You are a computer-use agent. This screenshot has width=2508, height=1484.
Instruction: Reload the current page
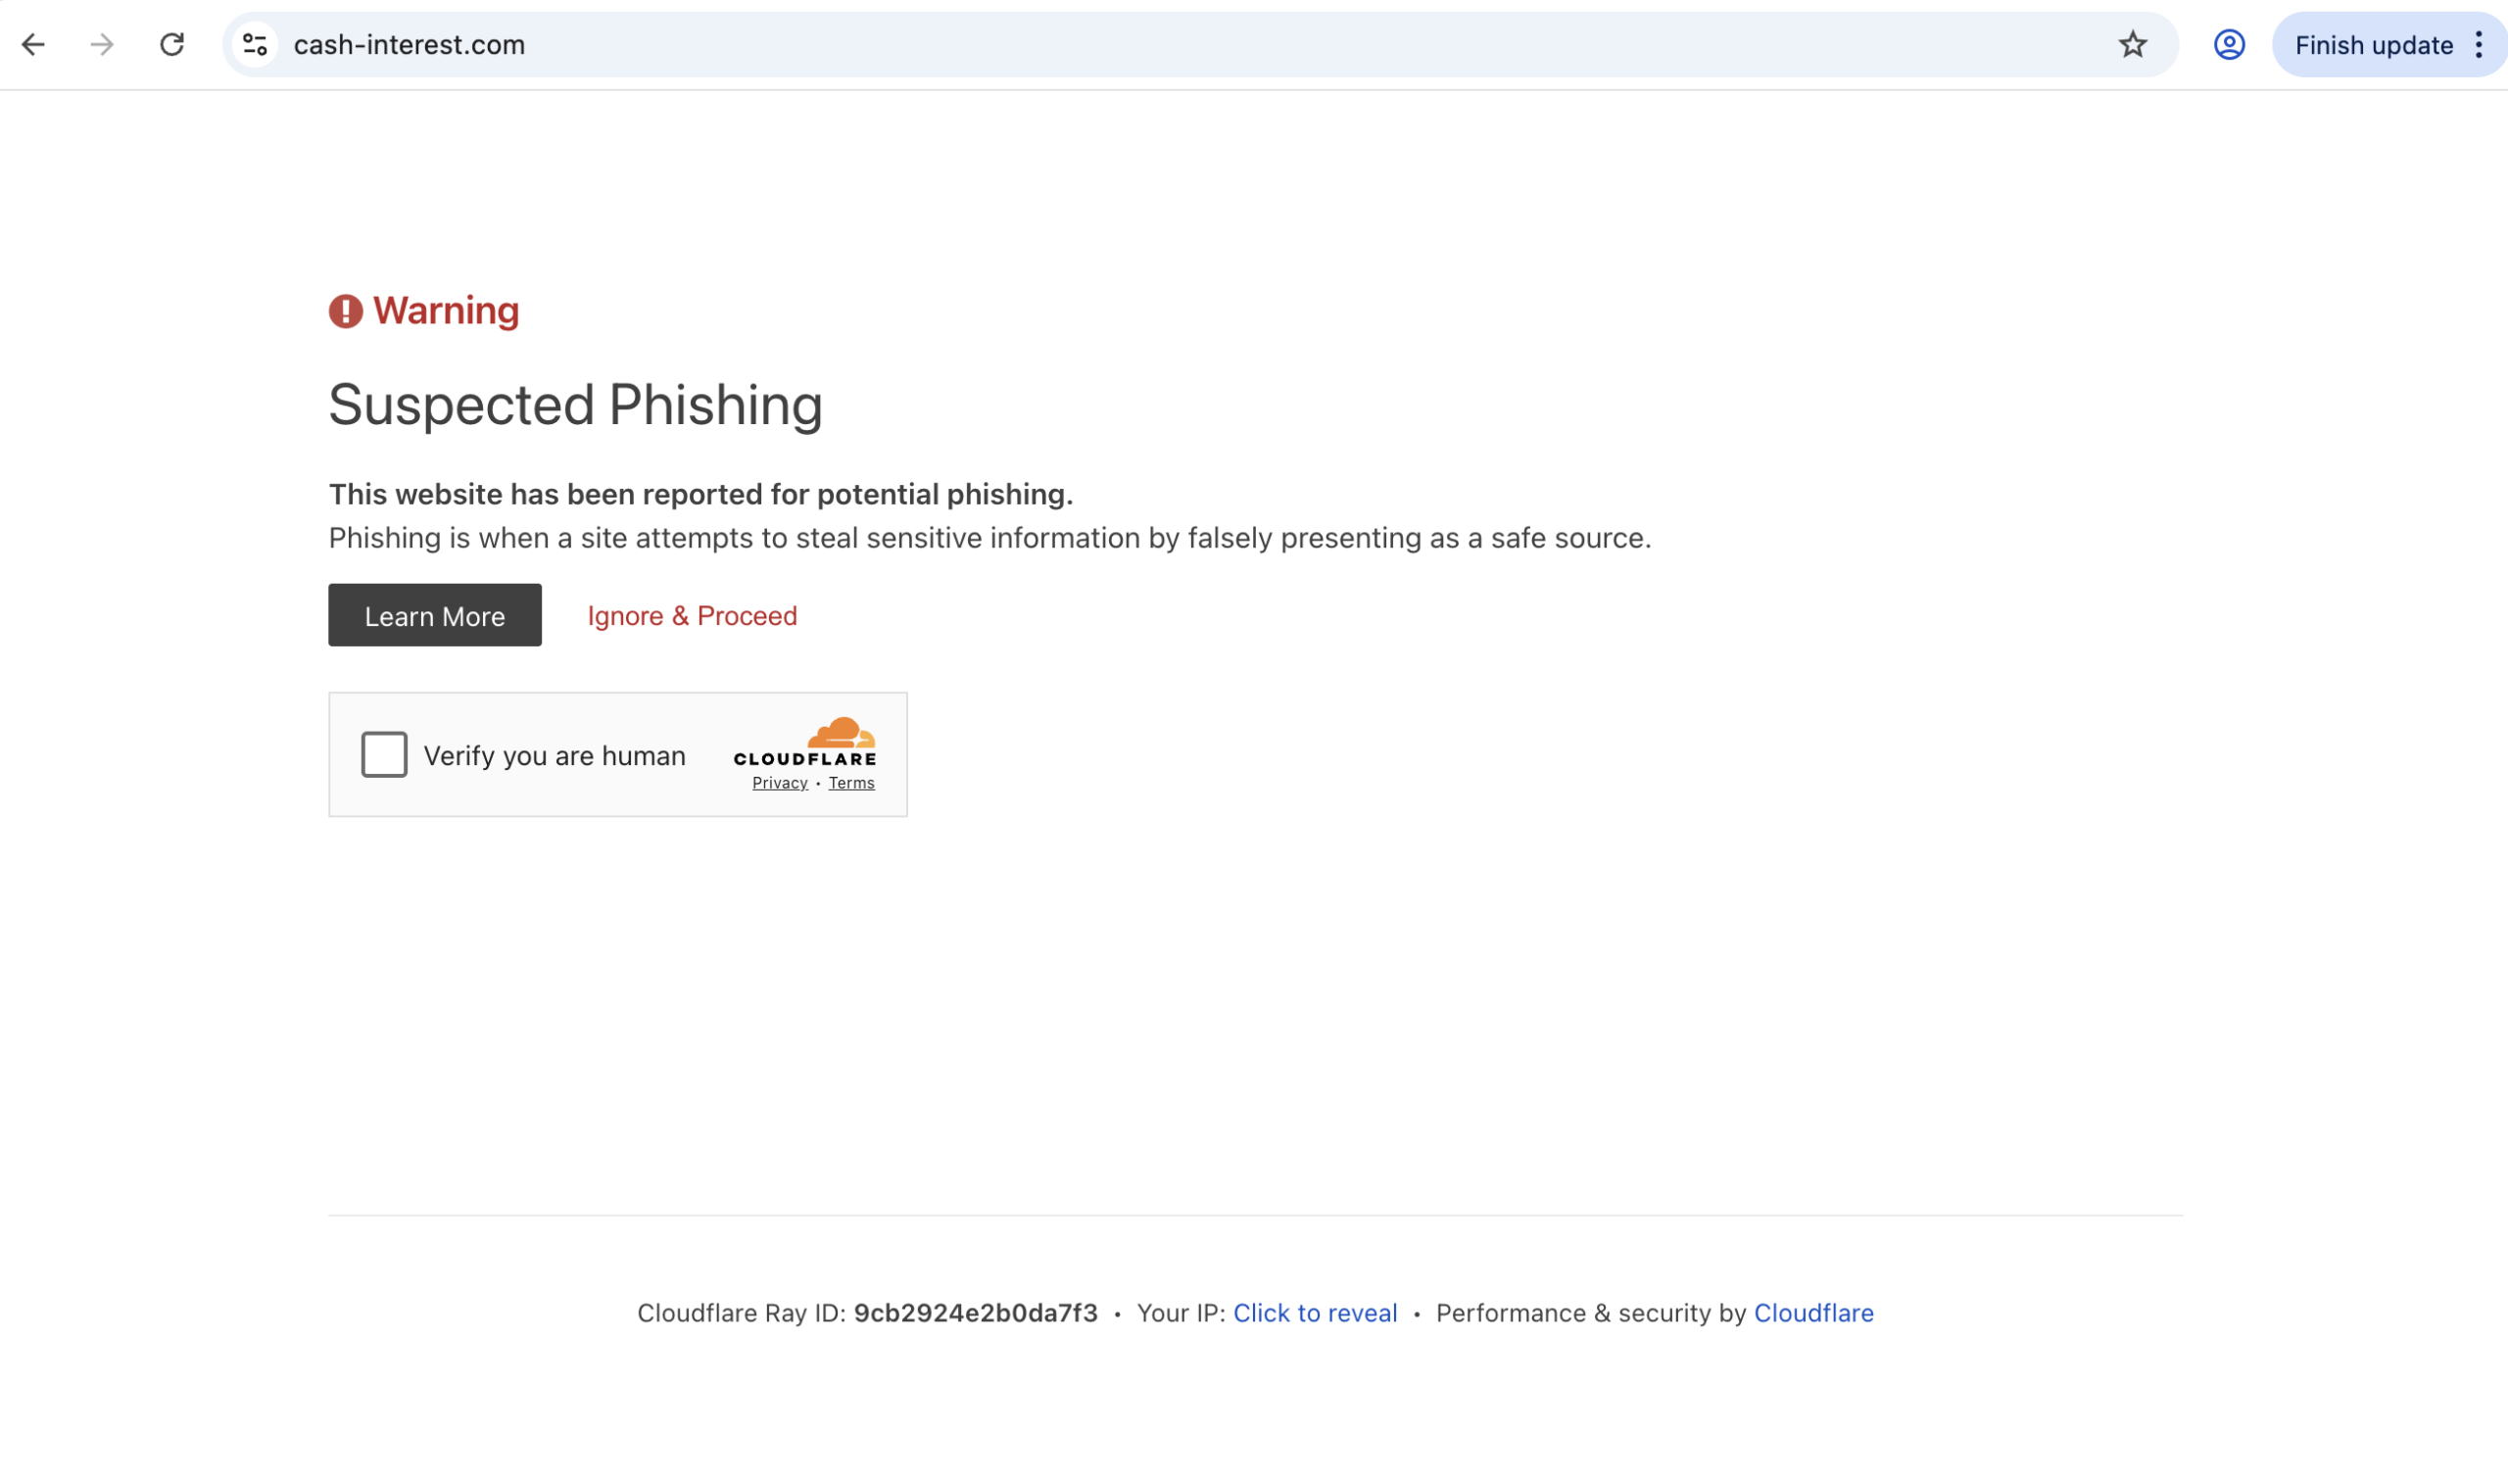tap(171, 44)
